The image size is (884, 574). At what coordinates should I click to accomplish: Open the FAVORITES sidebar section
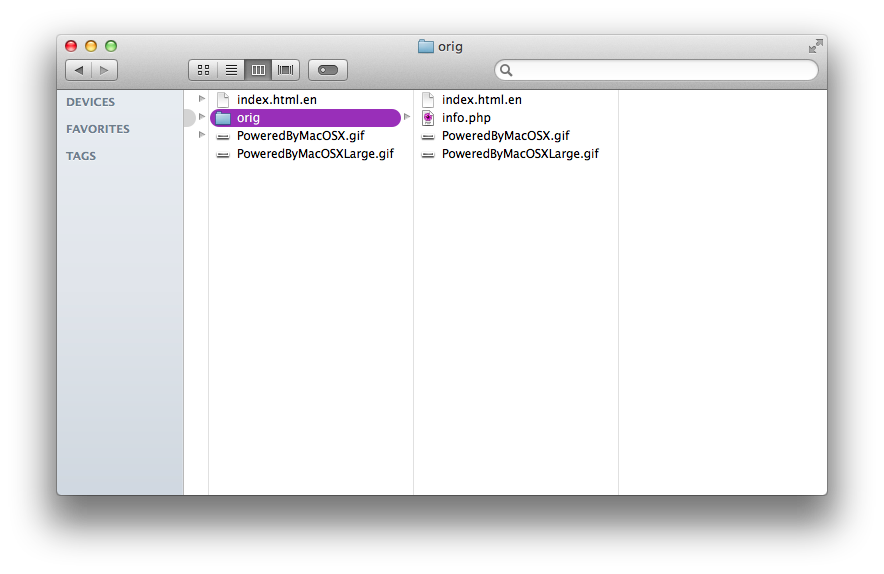[x=98, y=129]
